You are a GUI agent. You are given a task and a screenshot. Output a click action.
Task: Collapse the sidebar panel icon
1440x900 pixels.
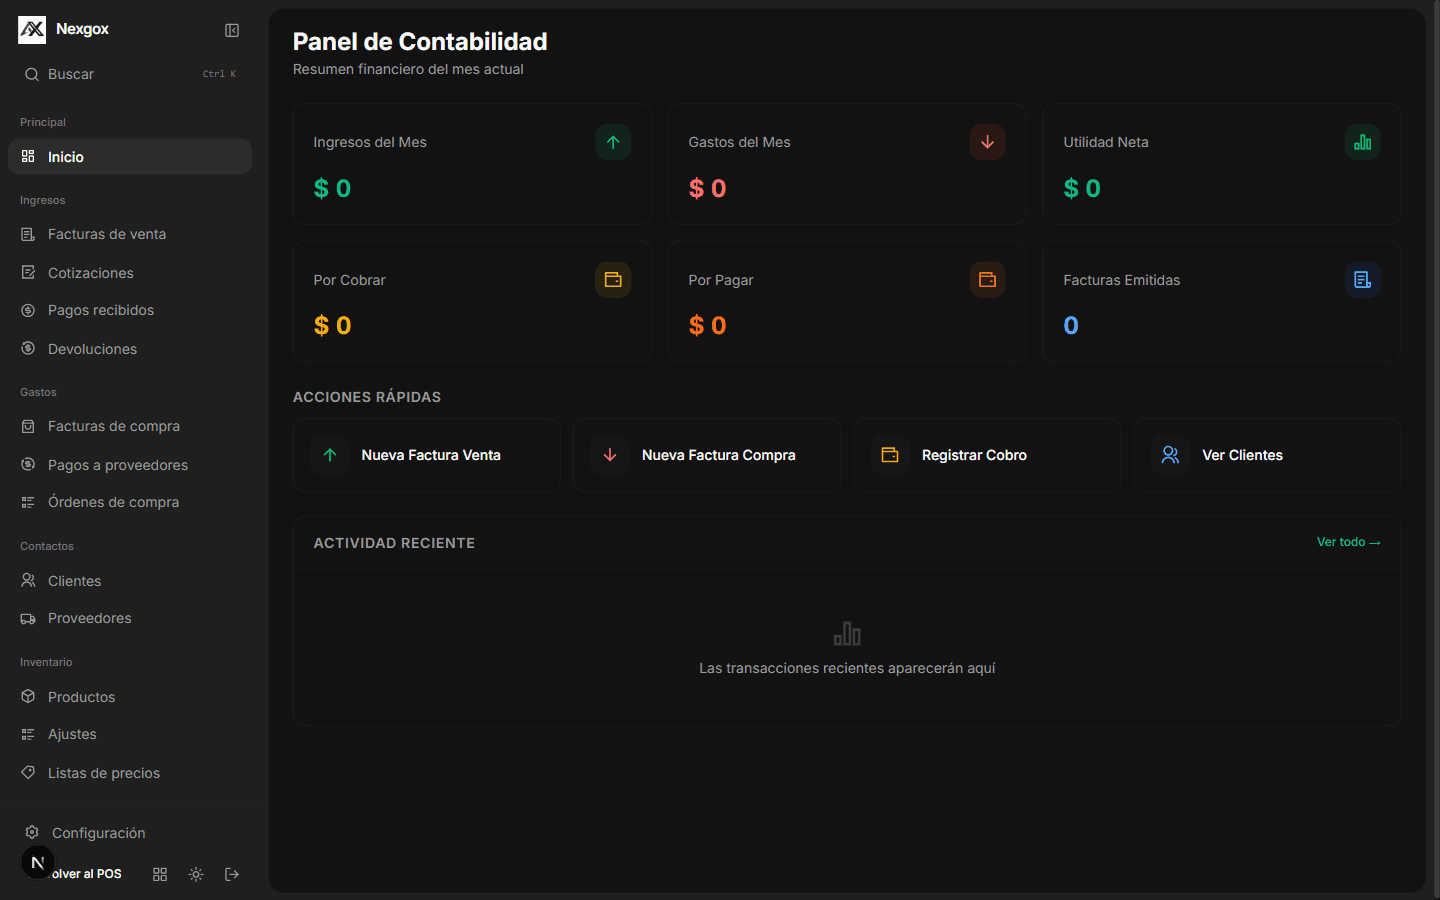232,30
